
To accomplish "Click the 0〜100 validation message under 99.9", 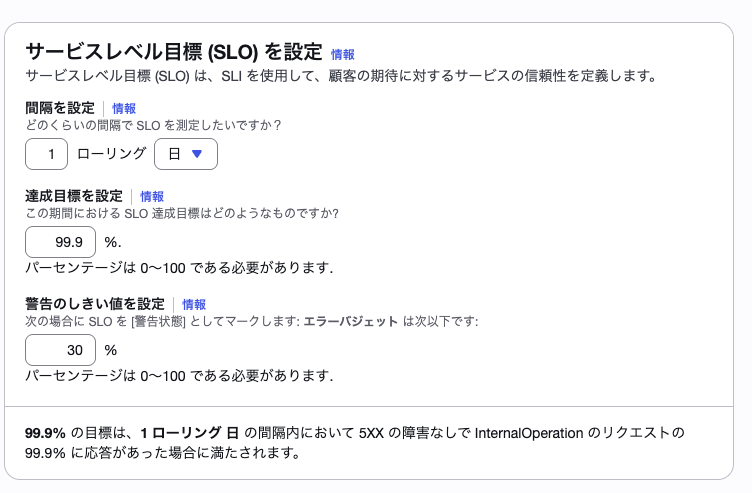I will pos(178,267).
